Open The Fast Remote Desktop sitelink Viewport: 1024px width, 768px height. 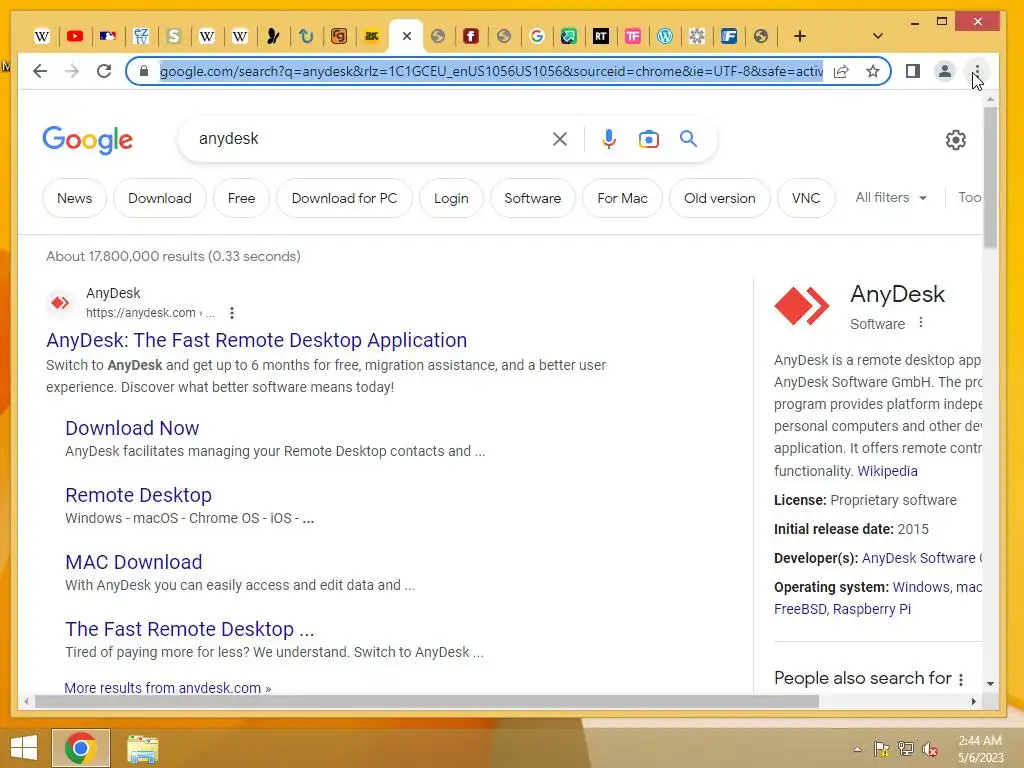(189, 629)
